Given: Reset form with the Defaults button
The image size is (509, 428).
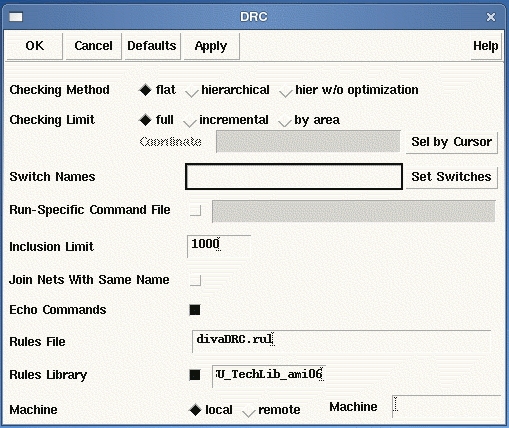Looking at the screenshot, I should (x=152, y=46).
